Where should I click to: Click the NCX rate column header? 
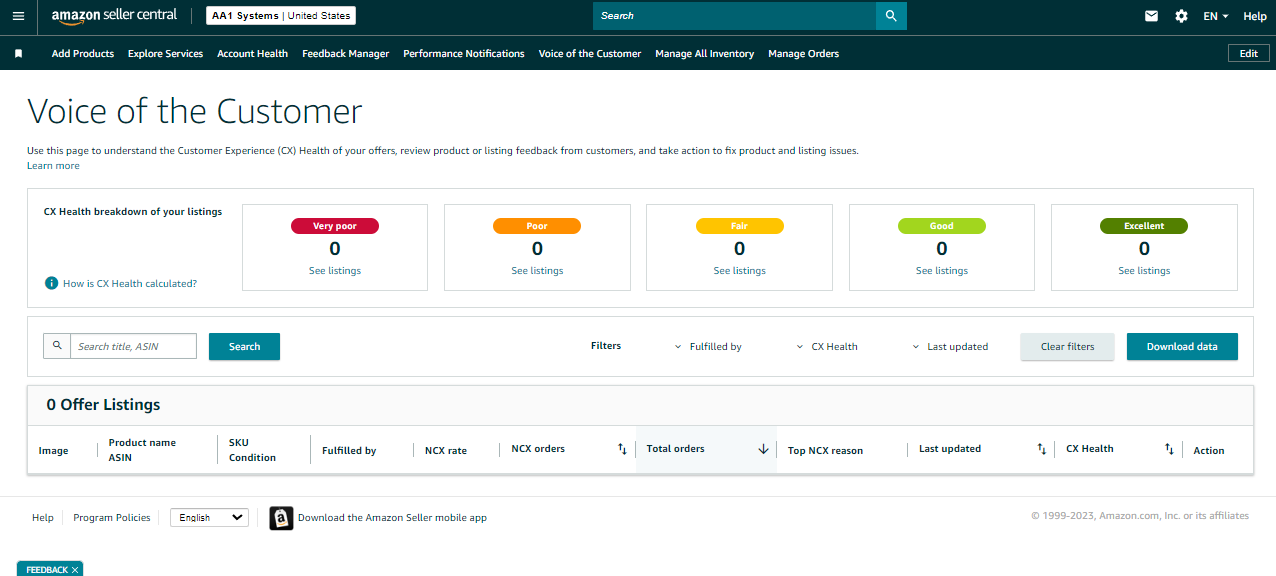(x=446, y=451)
